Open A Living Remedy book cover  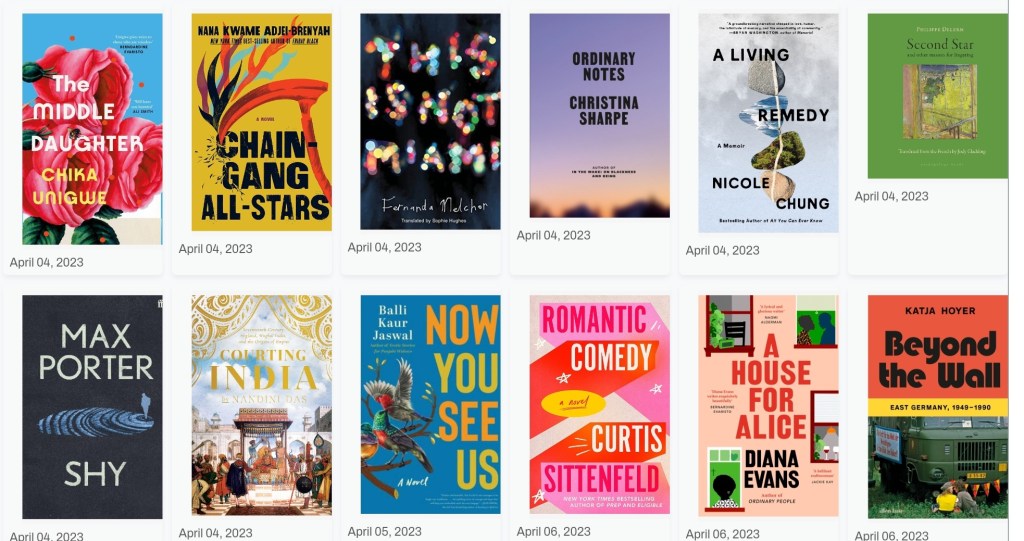point(769,123)
